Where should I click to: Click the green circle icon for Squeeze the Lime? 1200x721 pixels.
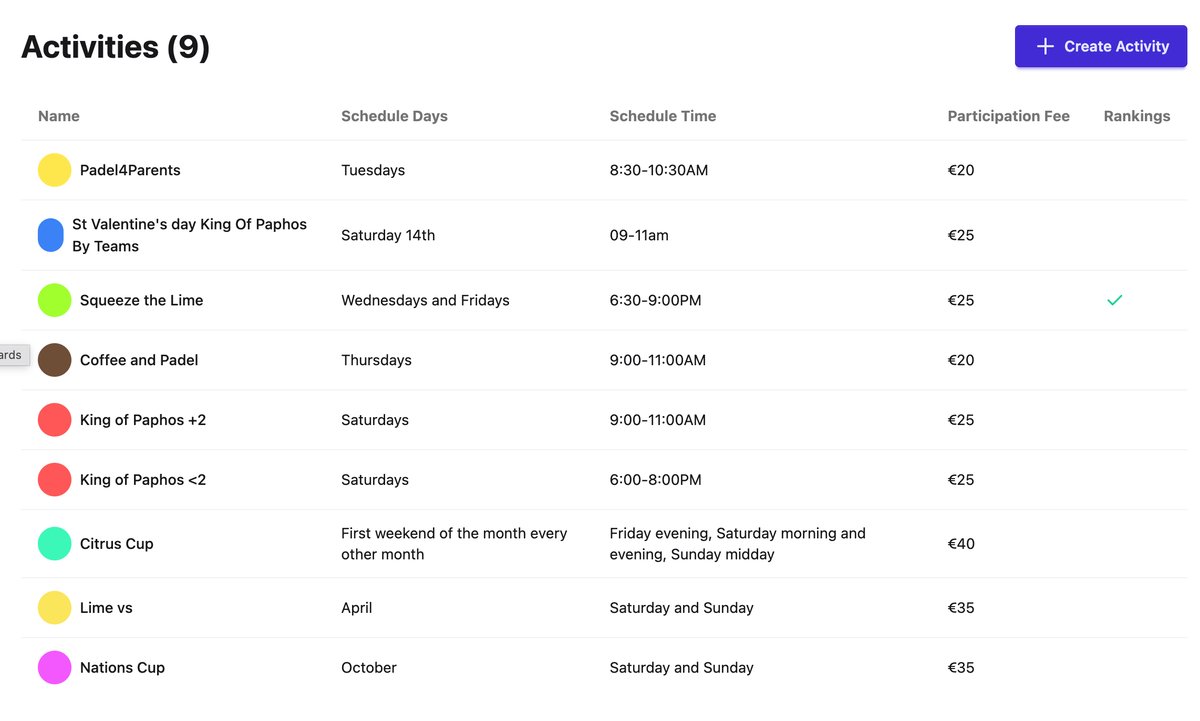point(54,300)
